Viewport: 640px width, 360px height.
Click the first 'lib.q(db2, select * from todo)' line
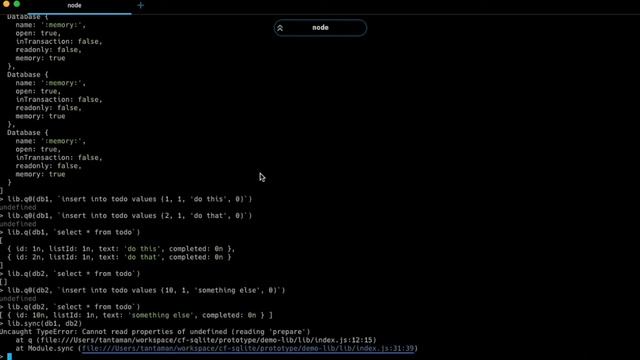coord(74,274)
